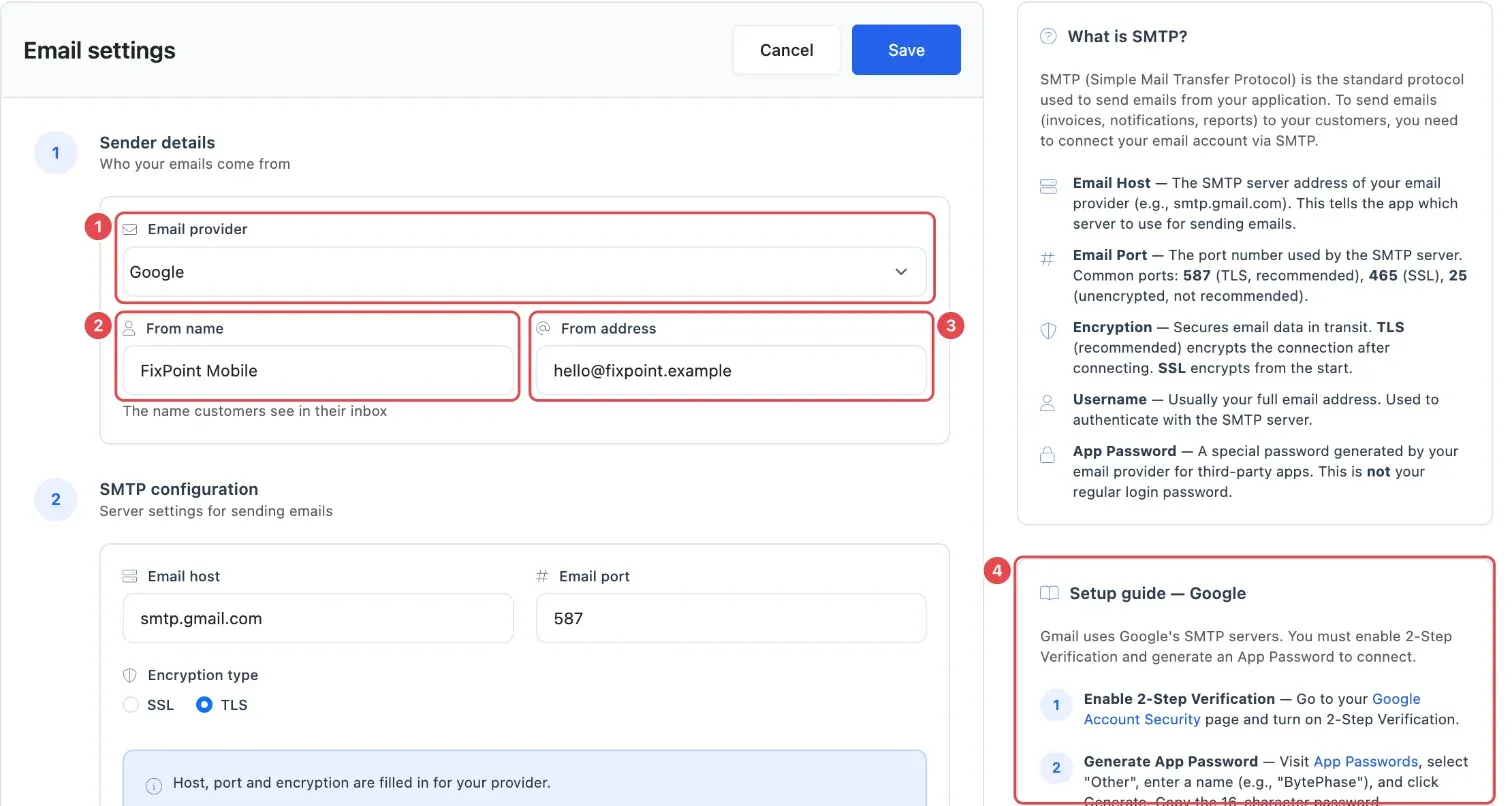Click the Email settings page title
1512x806 pixels.
[100, 50]
